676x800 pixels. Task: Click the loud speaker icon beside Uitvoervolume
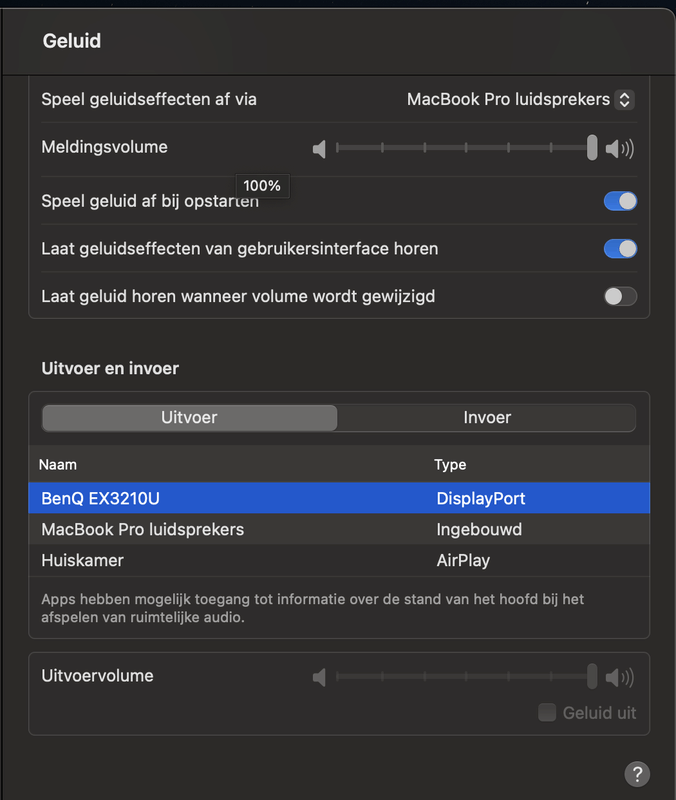620,678
